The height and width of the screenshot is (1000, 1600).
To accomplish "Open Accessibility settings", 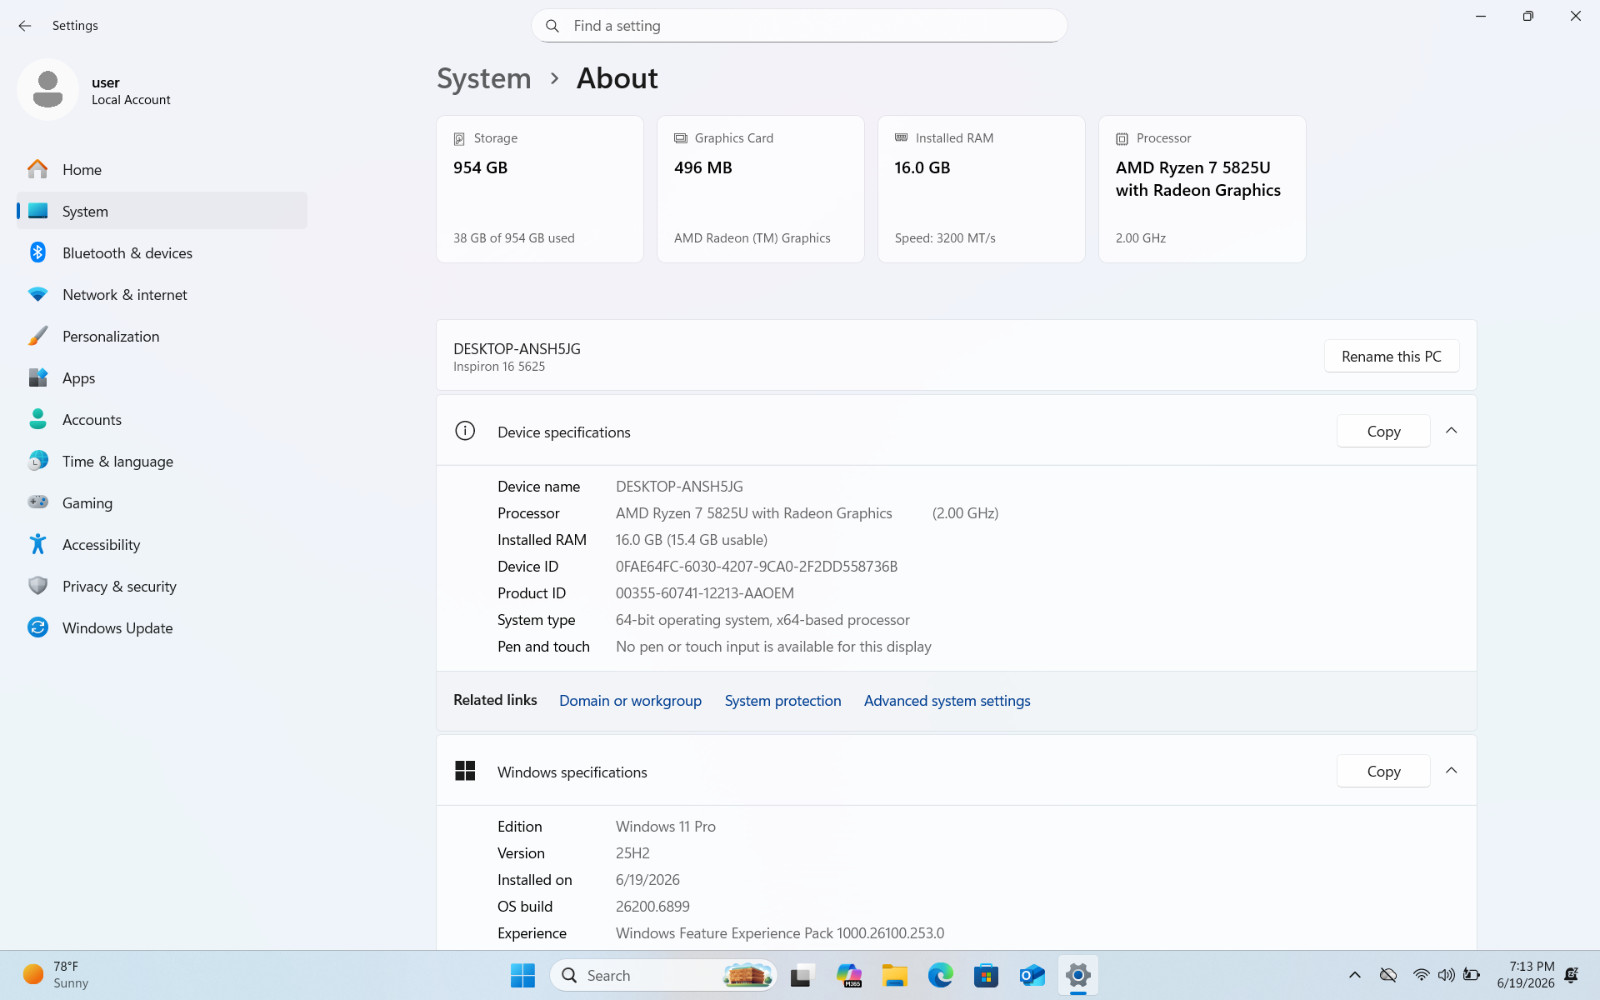I will [x=162, y=545].
